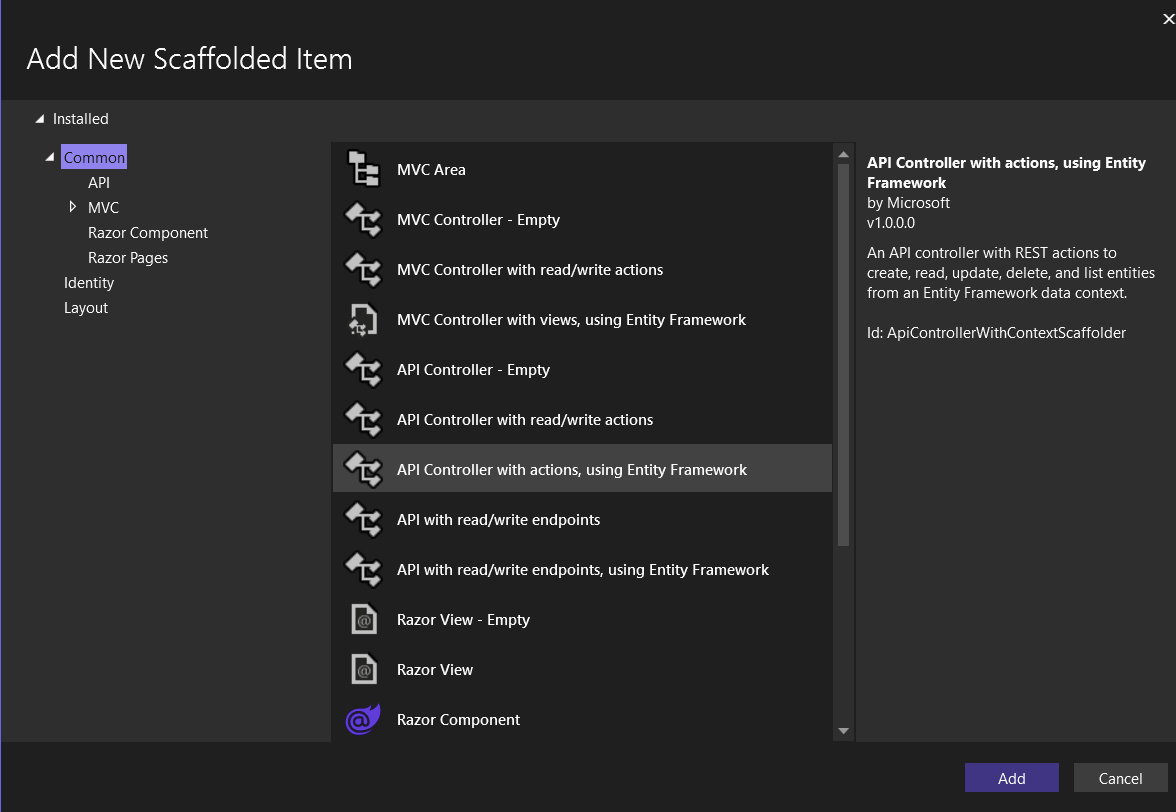The width and height of the screenshot is (1176, 812).
Task: Click the Razor View - Empty icon
Action: [x=363, y=618]
